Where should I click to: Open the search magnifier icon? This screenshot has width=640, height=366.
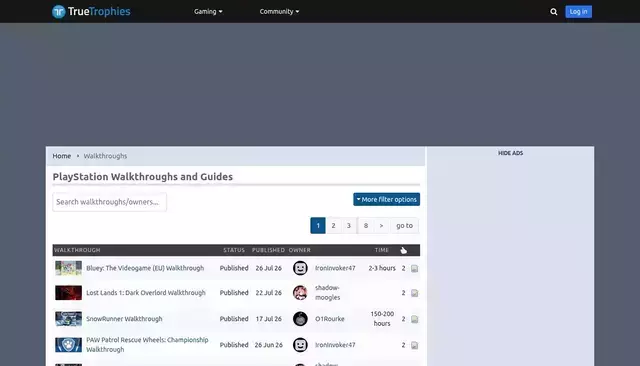point(553,12)
